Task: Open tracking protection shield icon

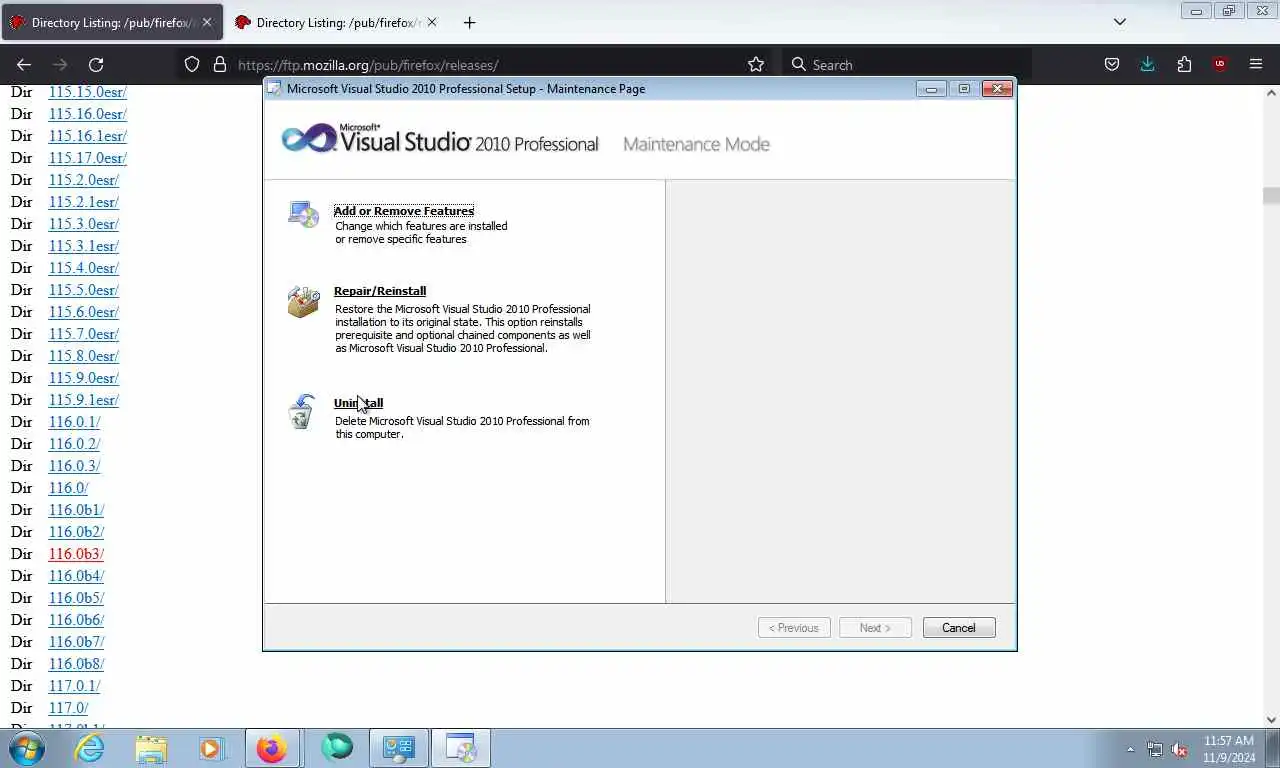Action: (x=192, y=64)
